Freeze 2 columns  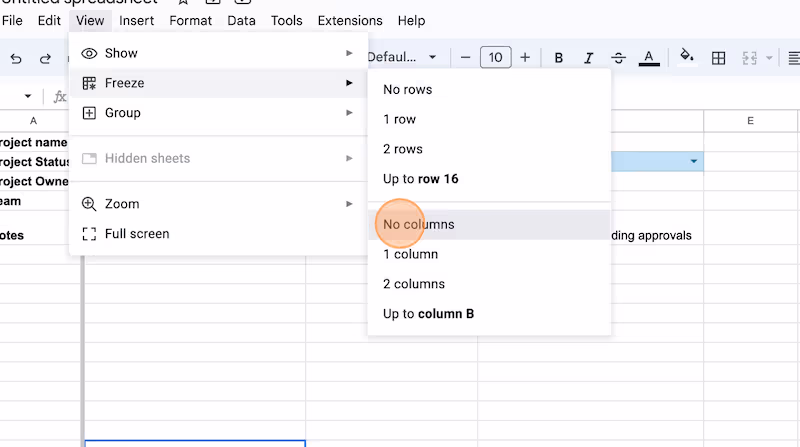pos(489,284)
